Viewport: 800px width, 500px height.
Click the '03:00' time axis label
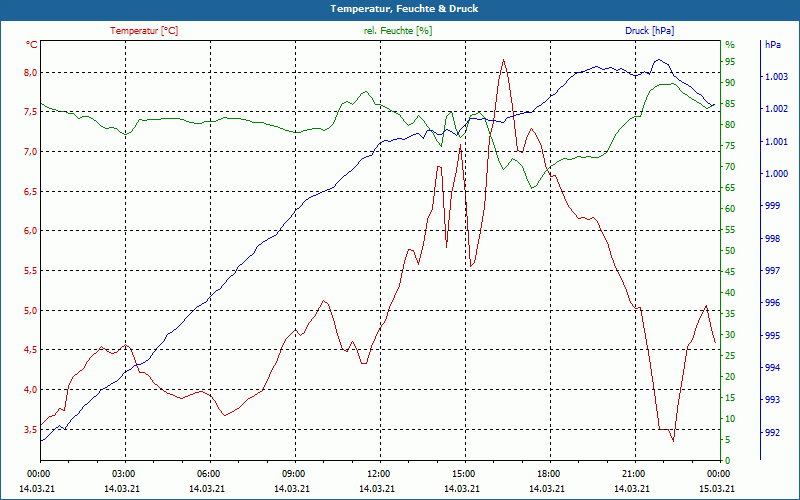(x=122, y=474)
